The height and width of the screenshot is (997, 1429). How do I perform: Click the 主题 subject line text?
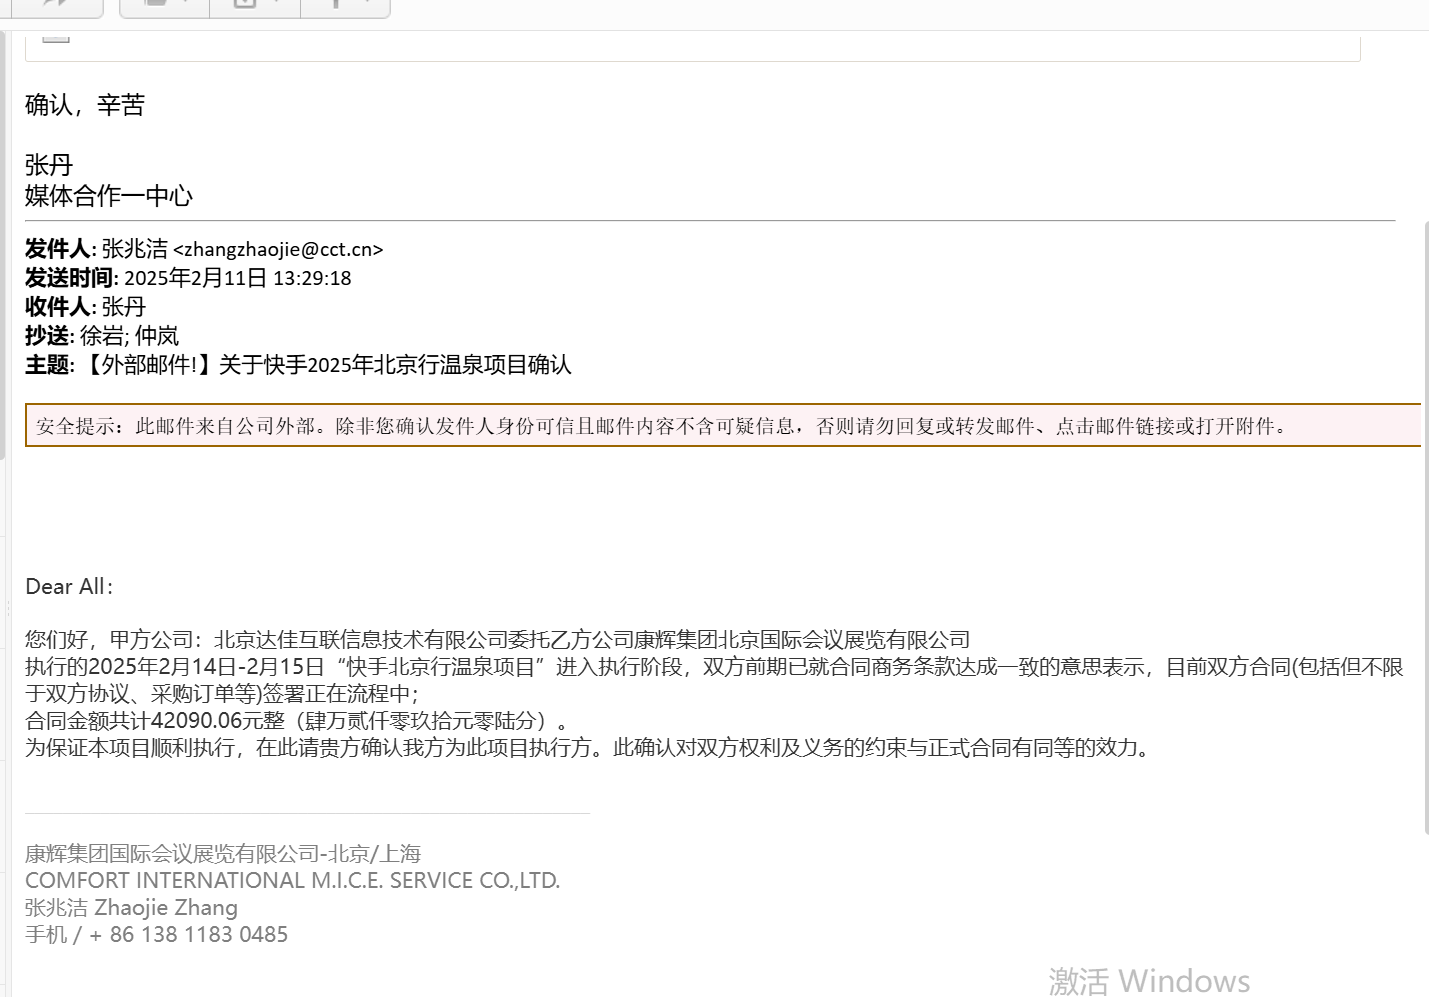tap(298, 365)
